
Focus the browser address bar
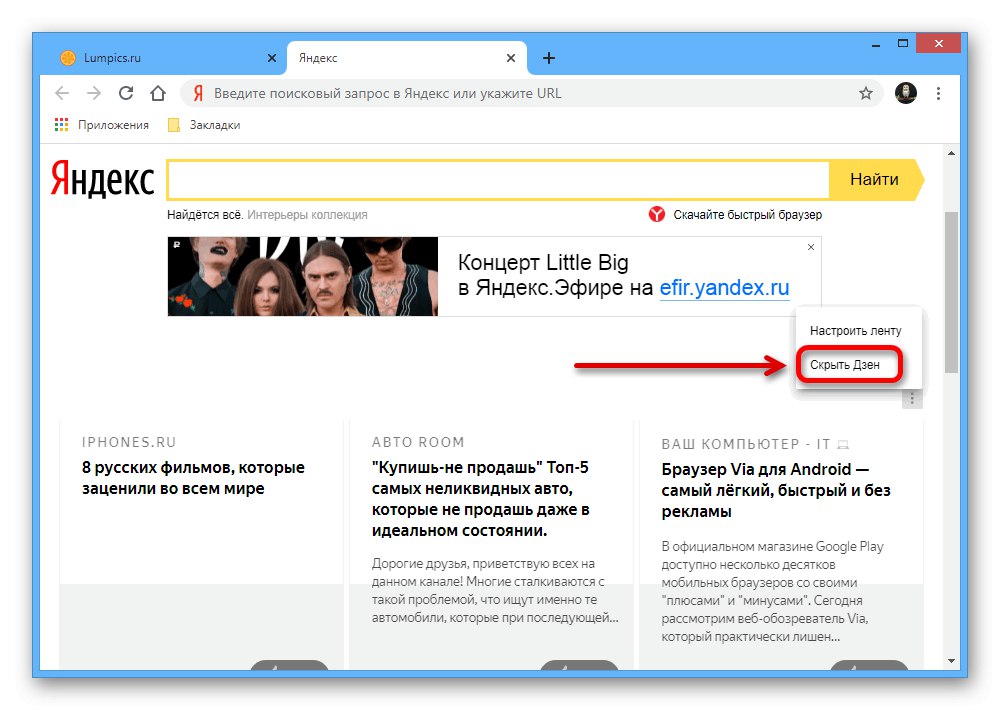point(533,94)
